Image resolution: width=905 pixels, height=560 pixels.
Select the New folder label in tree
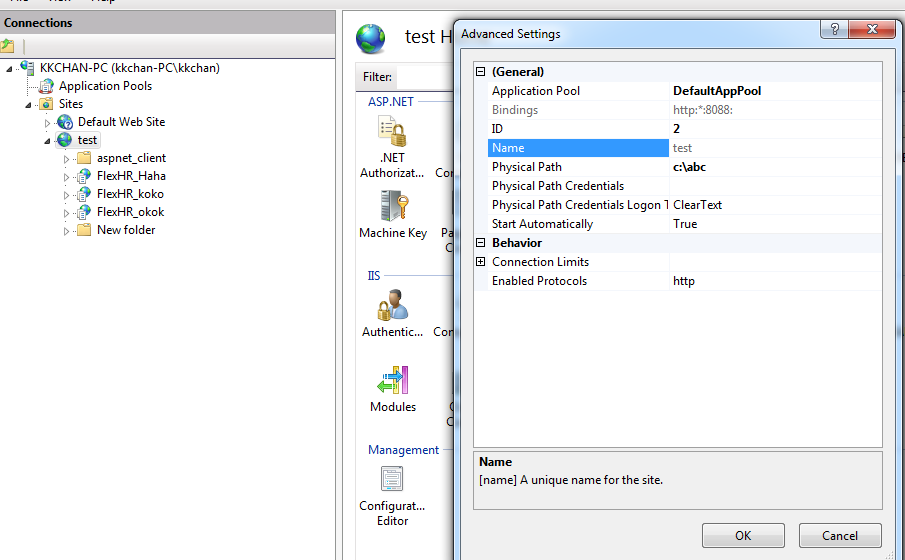pyautogui.click(x=126, y=230)
